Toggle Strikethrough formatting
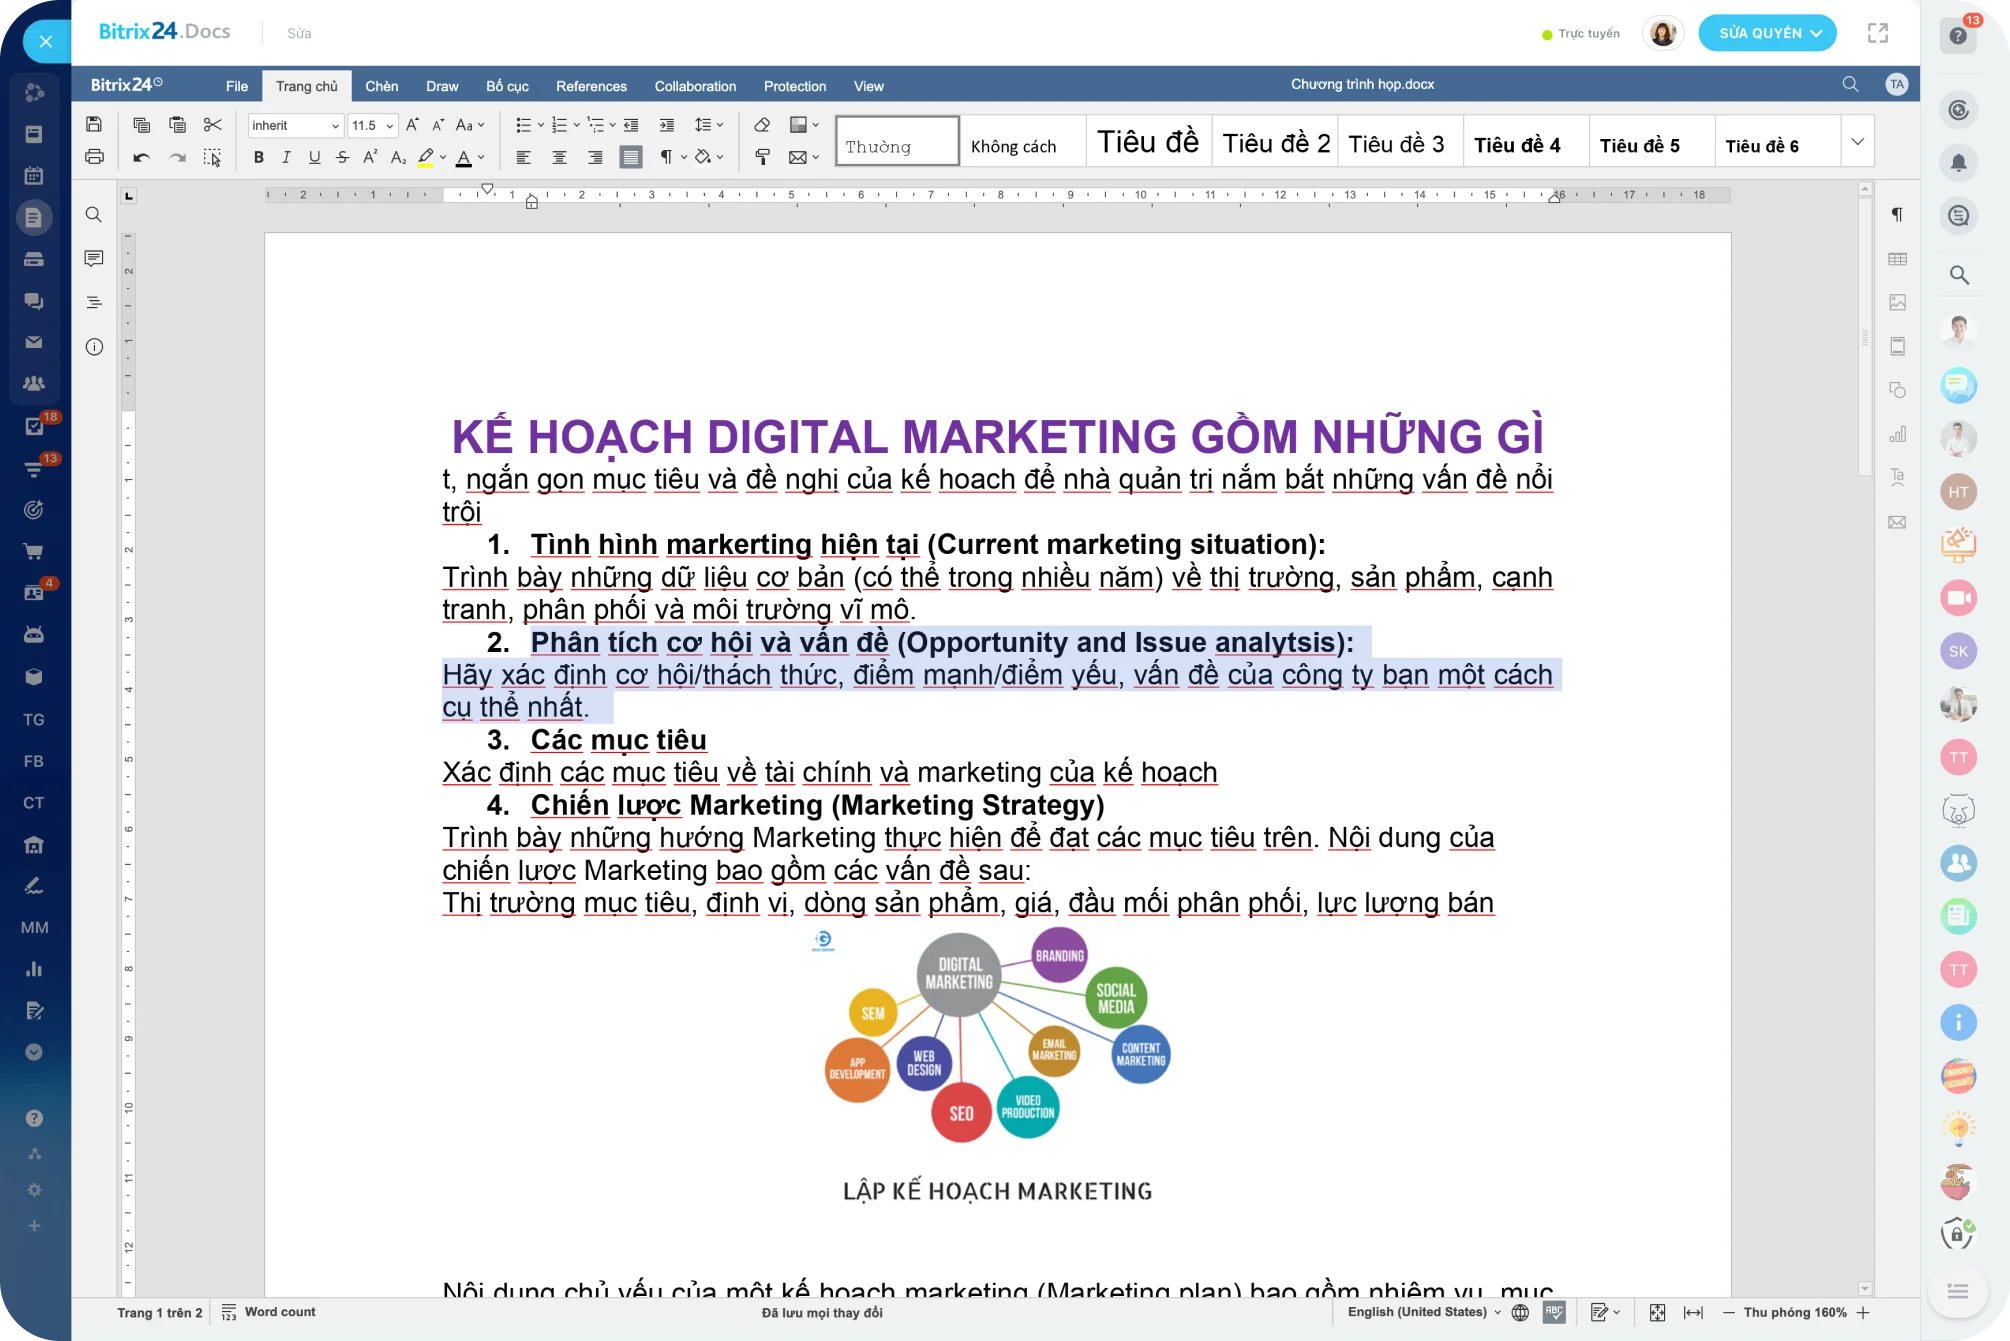The height and width of the screenshot is (1341, 2010). tap(342, 157)
